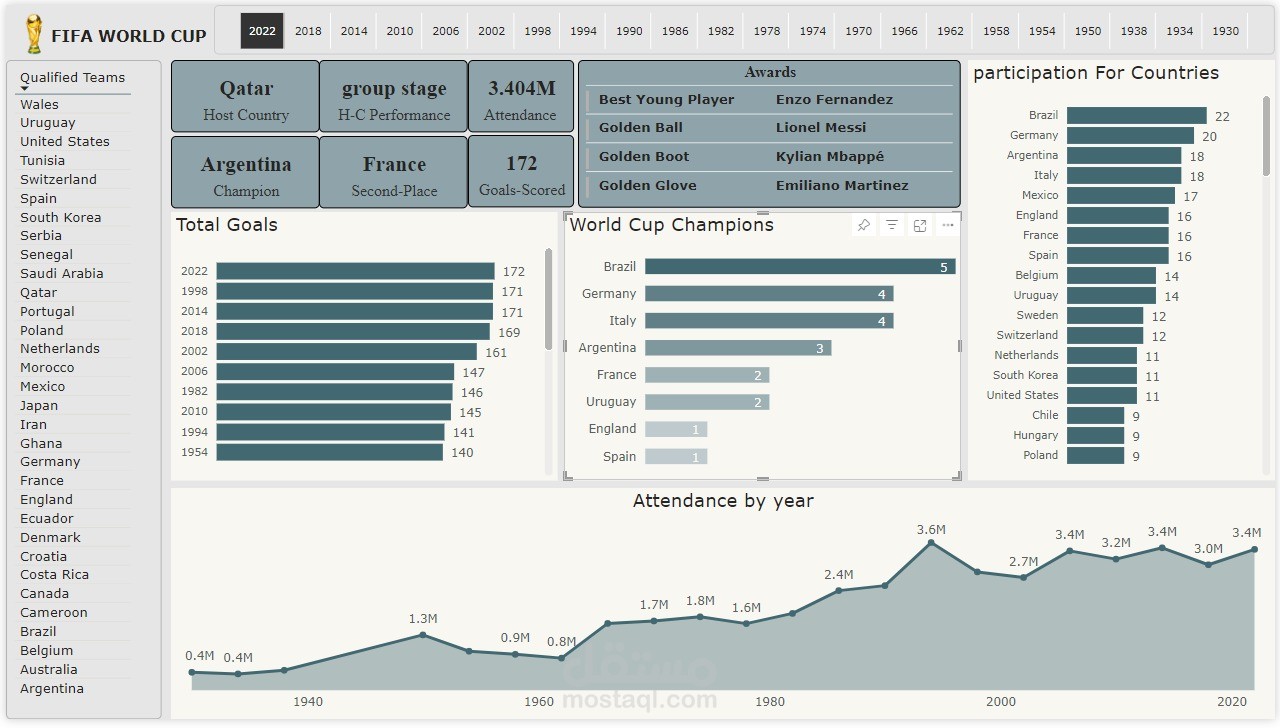Screen dimensions: 1280x728
Task: Click Golden Ball award row
Action: click(x=770, y=128)
